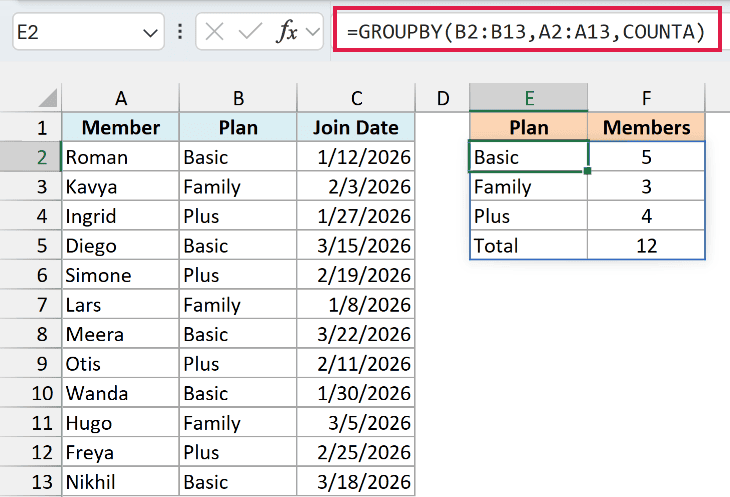
Task: Open the Name Box dropdown arrow
Action: tap(150, 33)
